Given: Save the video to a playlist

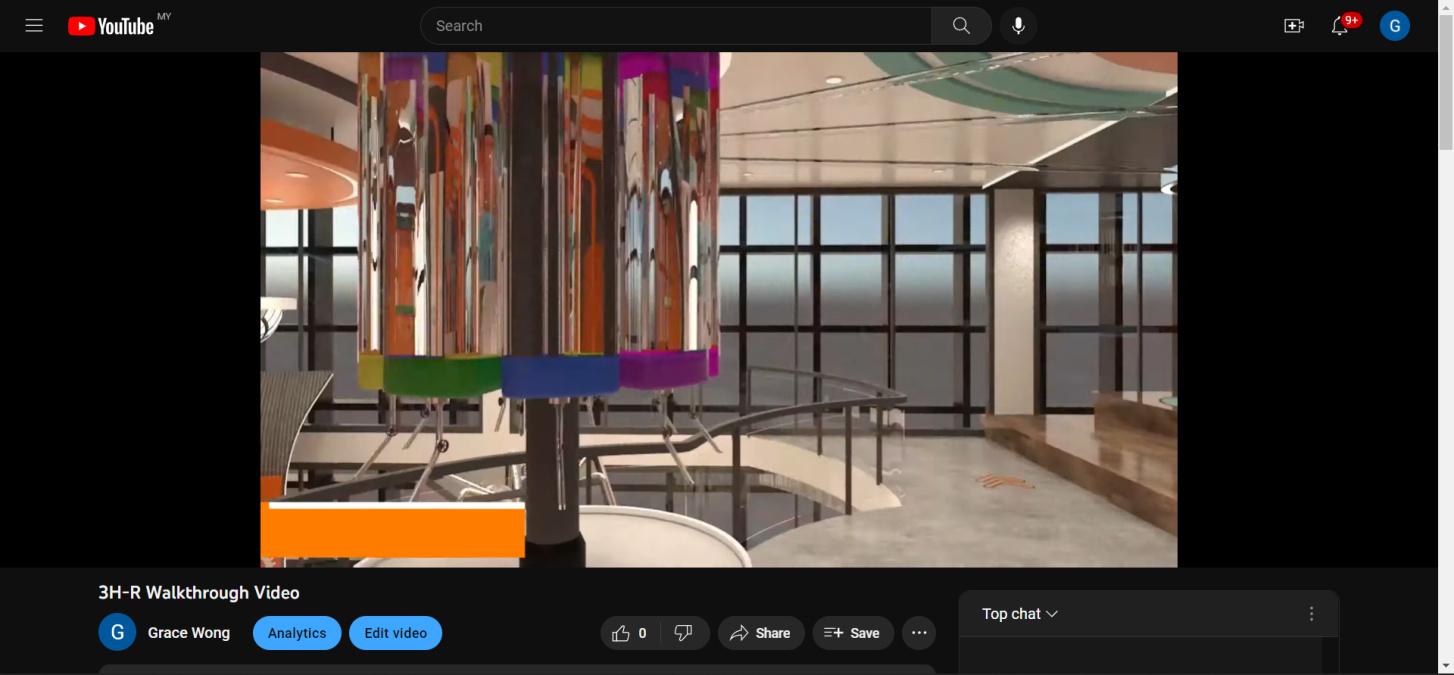Looking at the screenshot, I should pos(852,633).
